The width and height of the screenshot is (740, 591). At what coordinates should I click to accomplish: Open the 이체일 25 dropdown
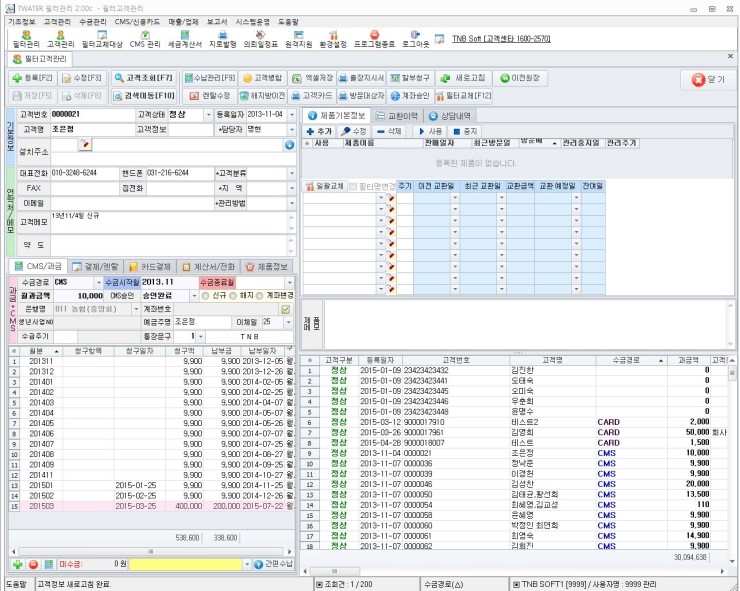point(288,322)
